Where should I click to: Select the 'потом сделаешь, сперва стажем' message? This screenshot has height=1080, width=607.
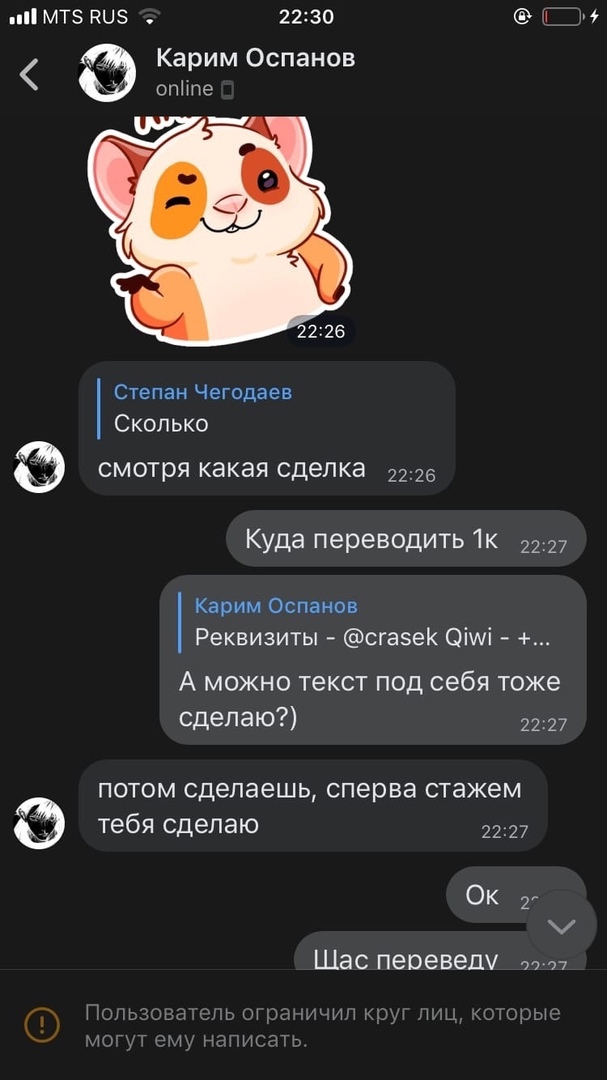pos(313,806)
